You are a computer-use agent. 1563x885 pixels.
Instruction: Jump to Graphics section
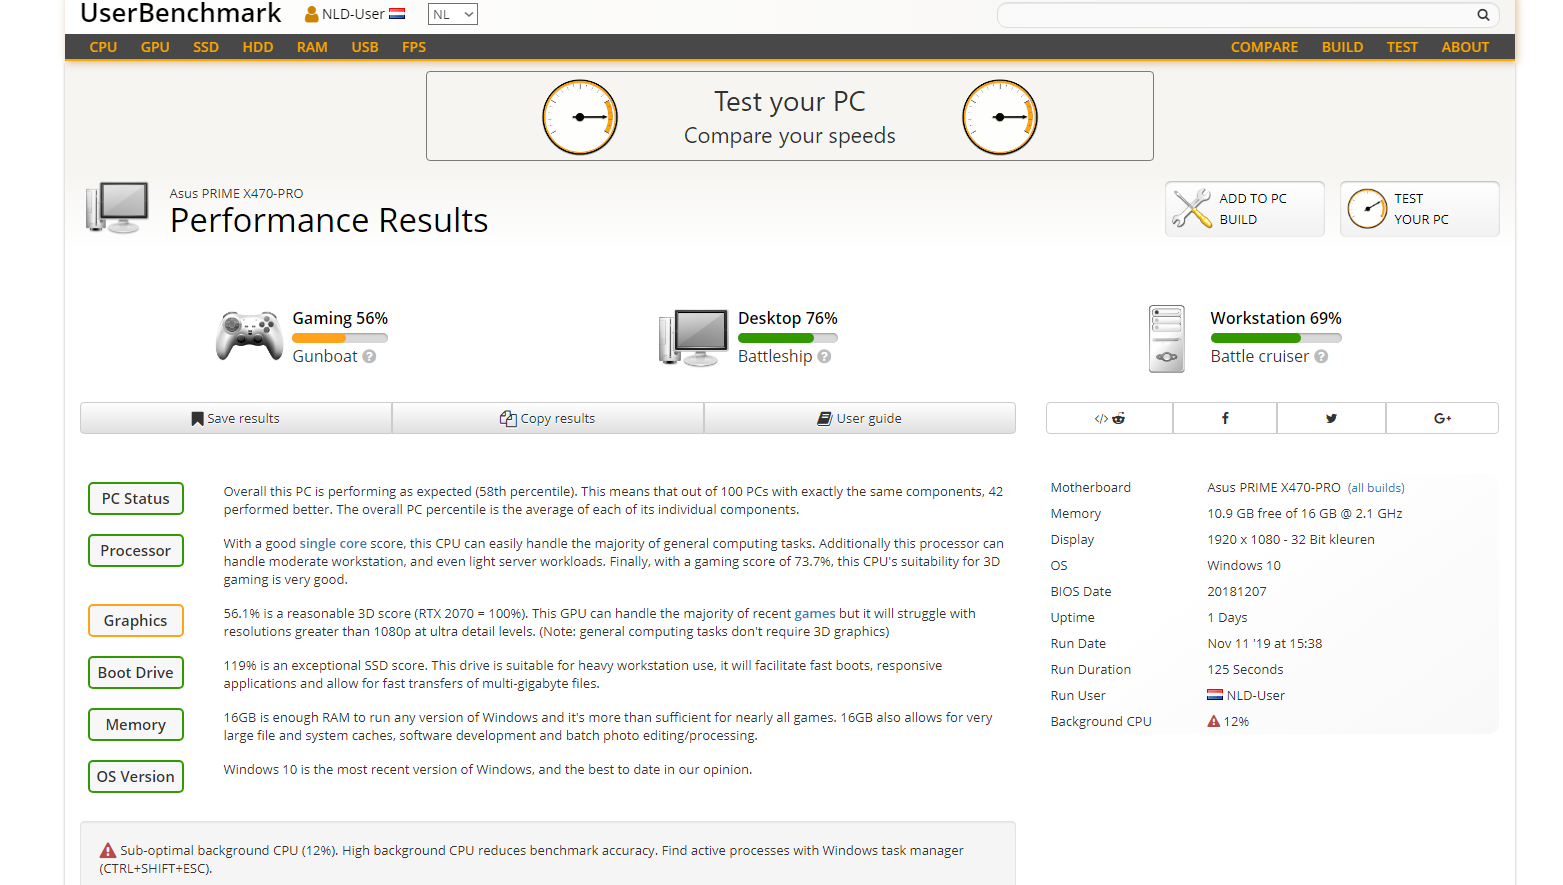(x=136, y=620)
